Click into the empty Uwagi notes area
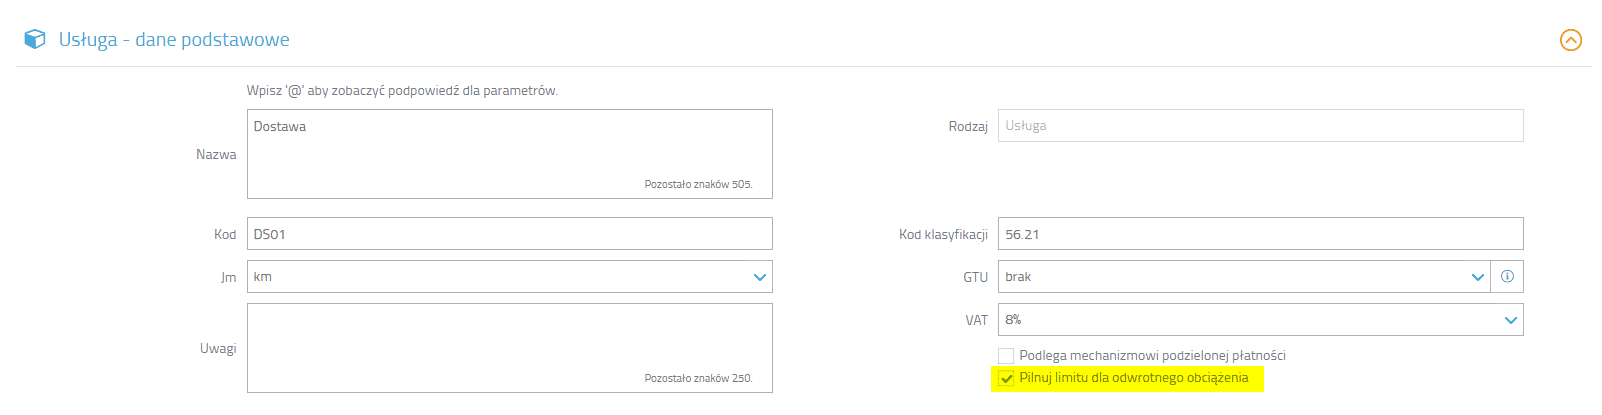The height and width of the screenshot is (415, 1602). [510, 348]
